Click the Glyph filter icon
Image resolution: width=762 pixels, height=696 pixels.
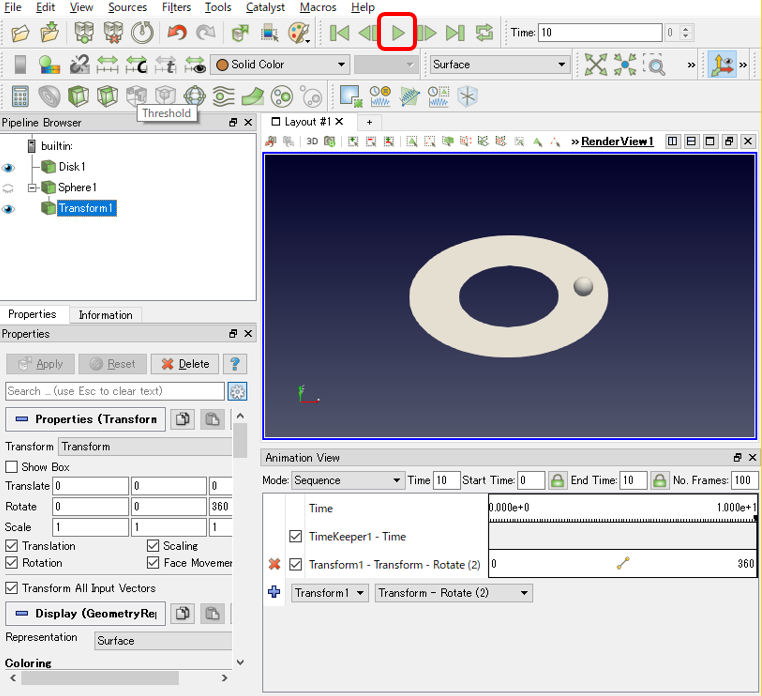click(194, 96)
